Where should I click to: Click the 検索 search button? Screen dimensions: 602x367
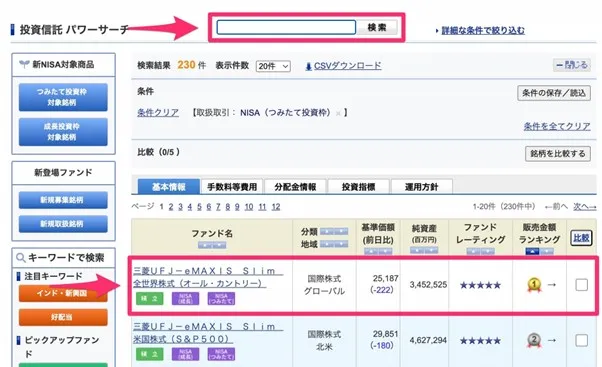point(377,27)
